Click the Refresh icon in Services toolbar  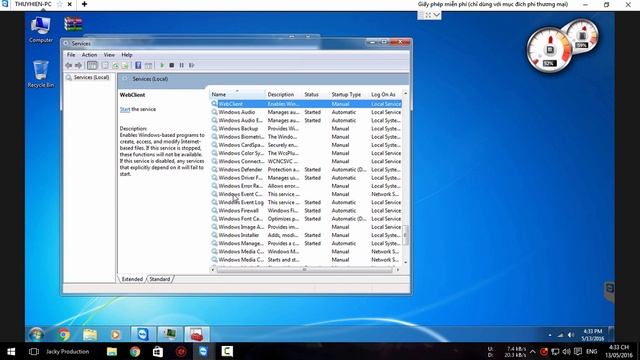pyautogui.click(x=116, y=65)
